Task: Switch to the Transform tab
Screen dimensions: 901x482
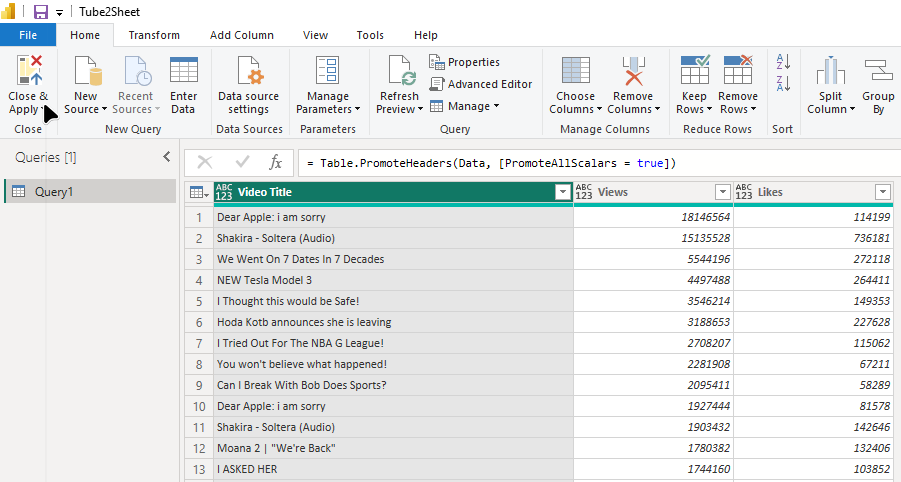Action: pos(154,35)
